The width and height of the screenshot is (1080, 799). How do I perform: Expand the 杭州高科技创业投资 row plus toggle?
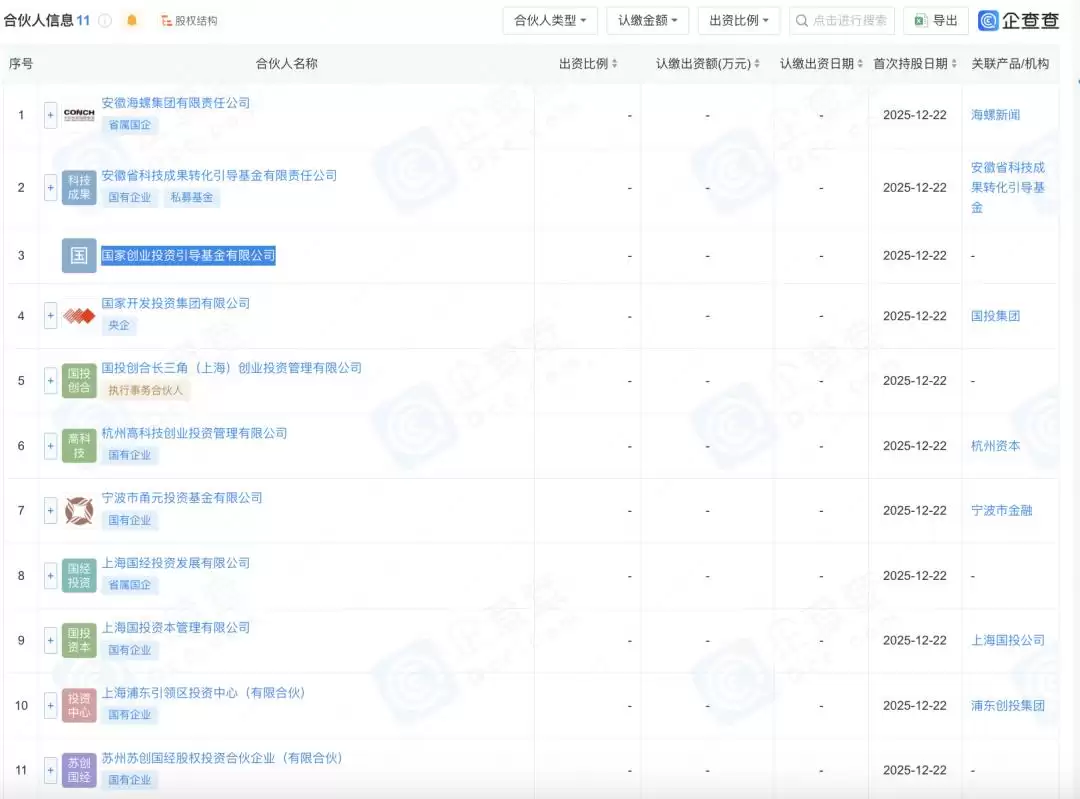tap(50, 446)
